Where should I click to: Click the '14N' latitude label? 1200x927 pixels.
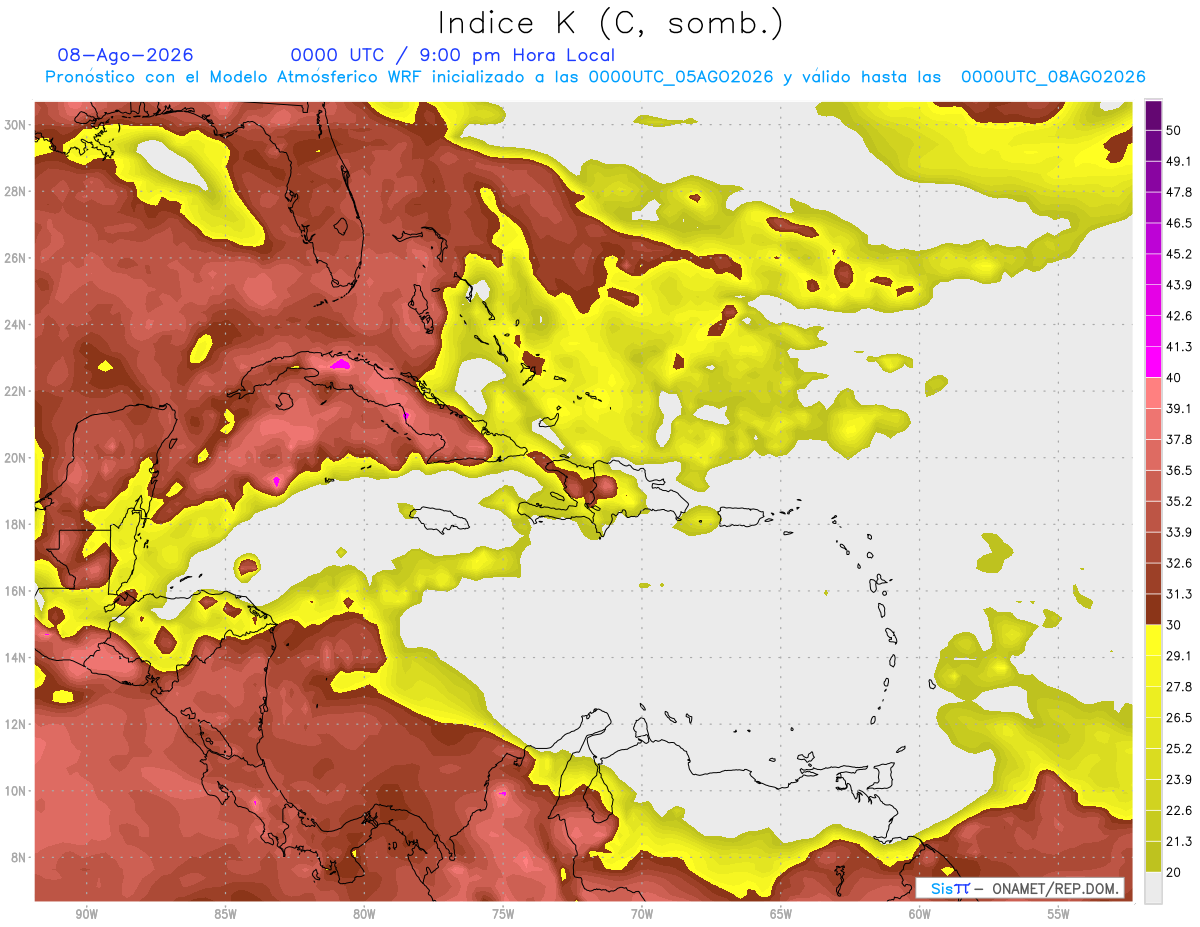coord(16,658)
